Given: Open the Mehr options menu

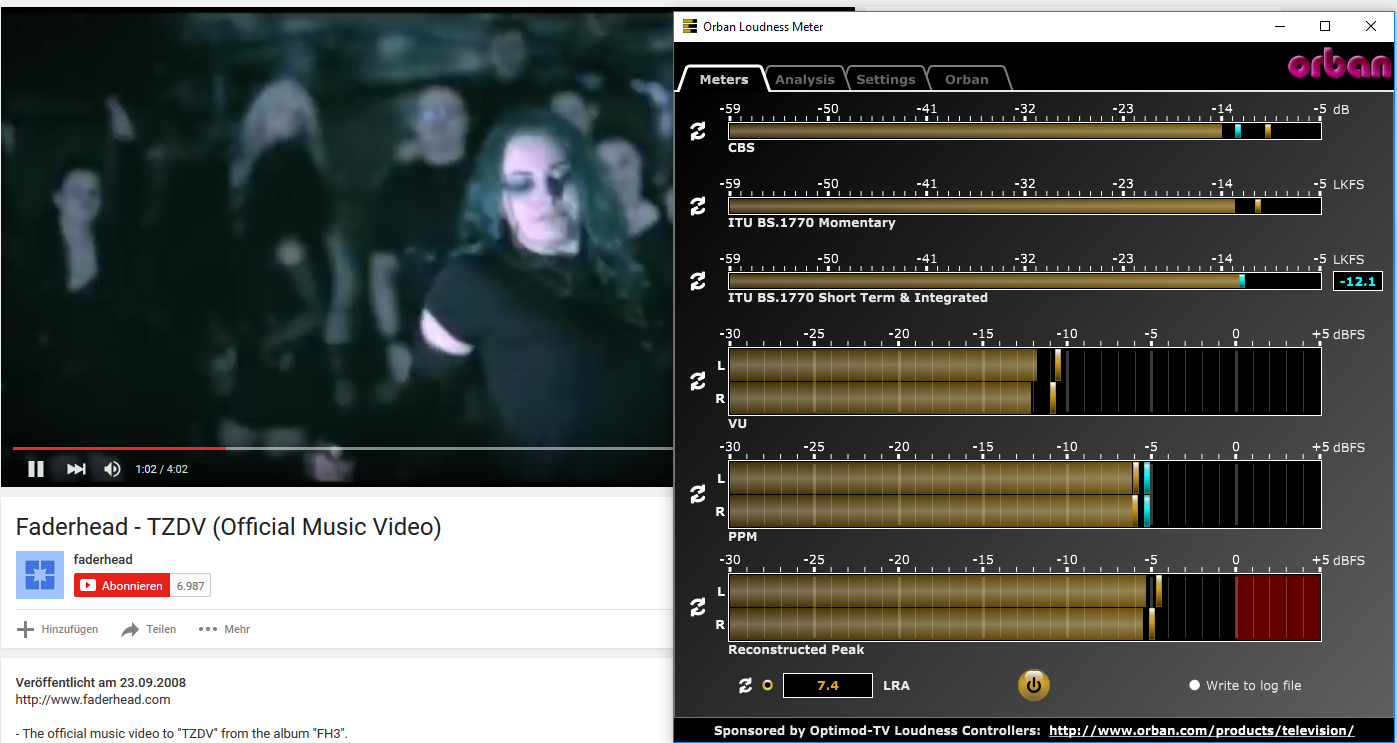Looking at the screenshot, I should (224, 629).
